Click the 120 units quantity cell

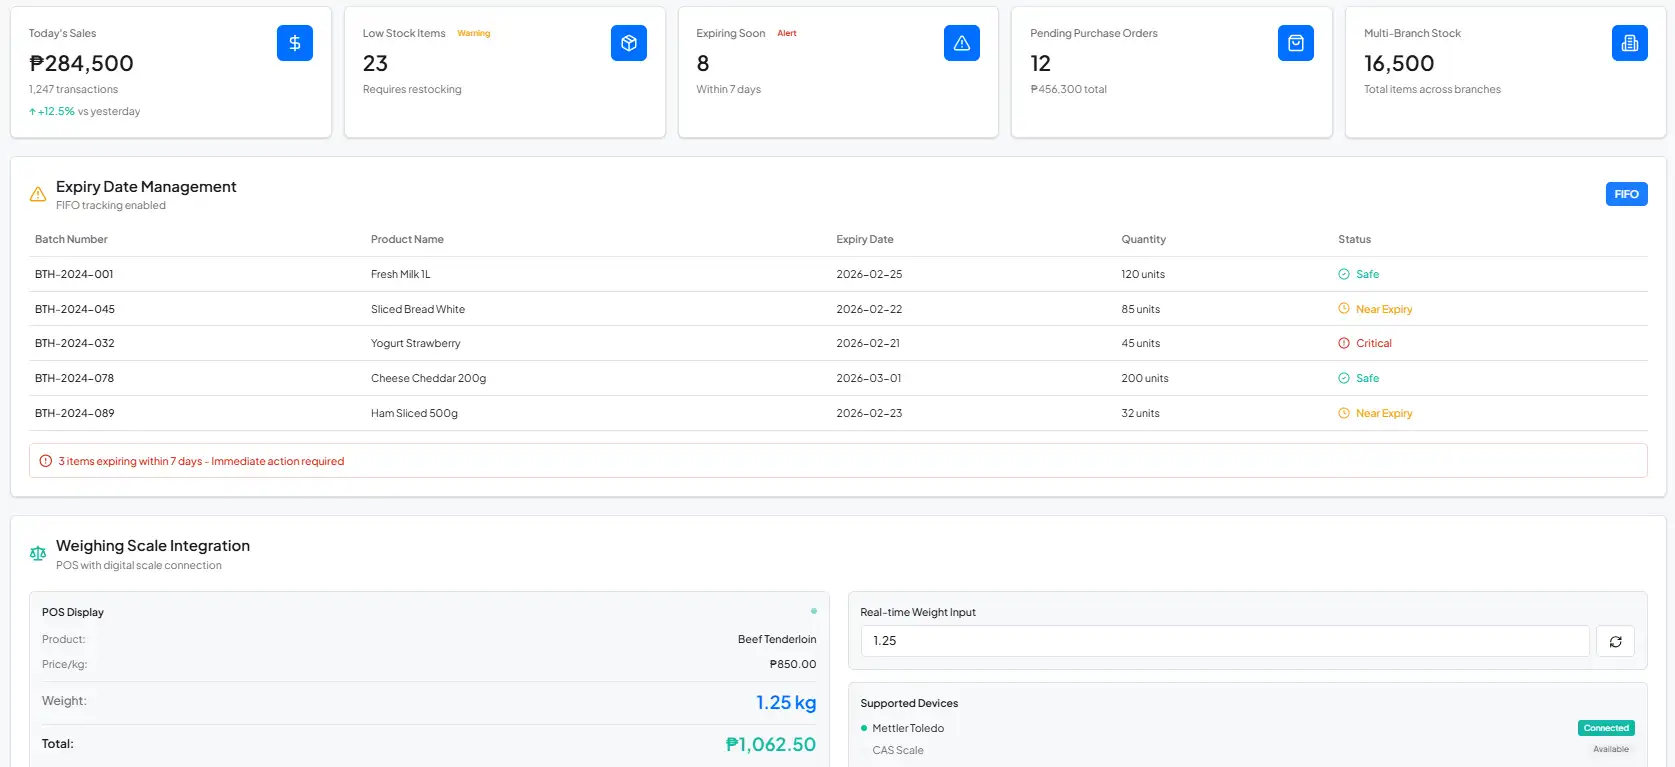coord(1143,274)
